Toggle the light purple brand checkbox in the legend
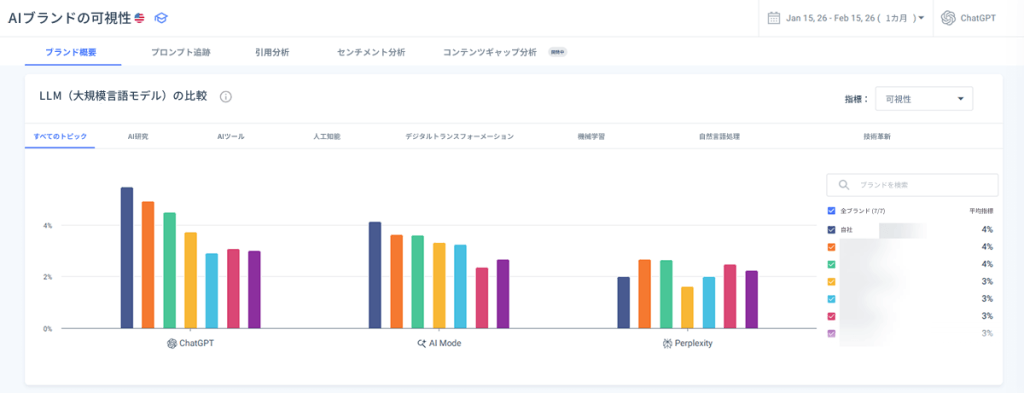Image resolution: width=1024 pixels, height=393 pixels. pyautogui.click(x=831, y=334)
